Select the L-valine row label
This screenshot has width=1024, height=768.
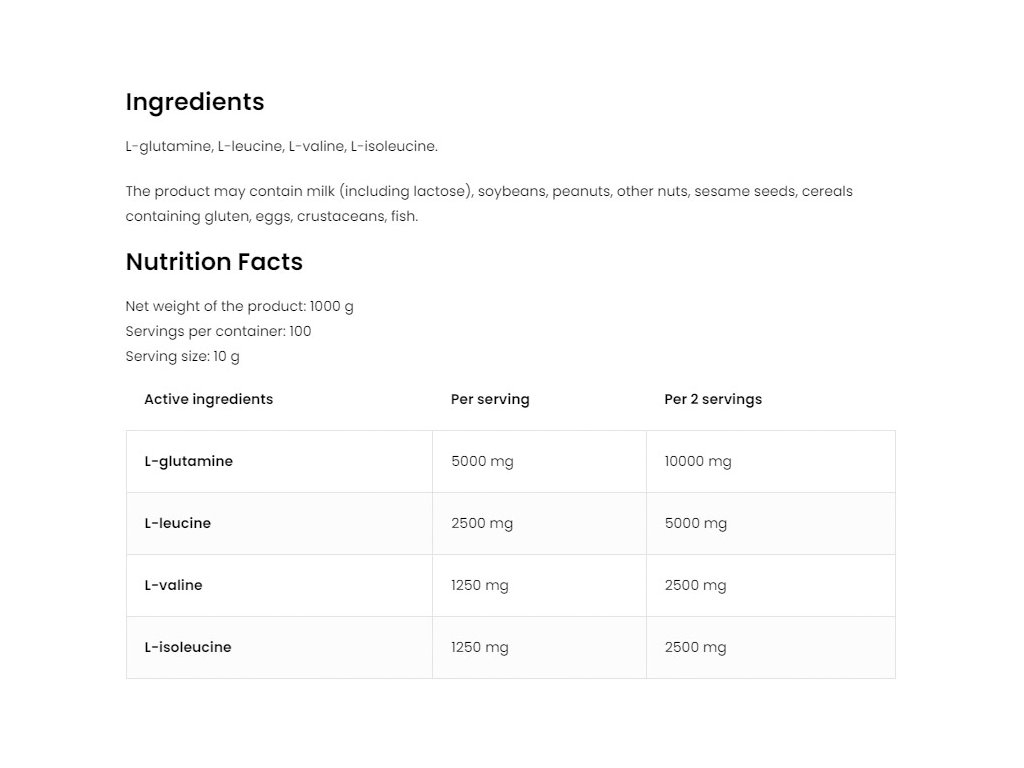pyautogui.click(x=173, y=585)
